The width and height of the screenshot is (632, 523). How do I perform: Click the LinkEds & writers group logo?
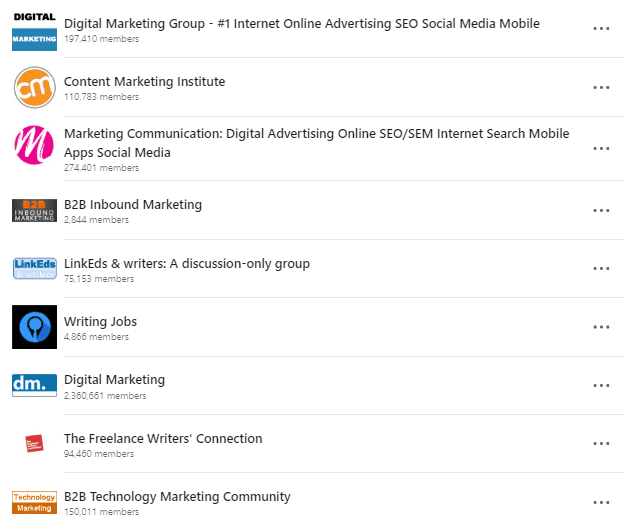[34, 268]
